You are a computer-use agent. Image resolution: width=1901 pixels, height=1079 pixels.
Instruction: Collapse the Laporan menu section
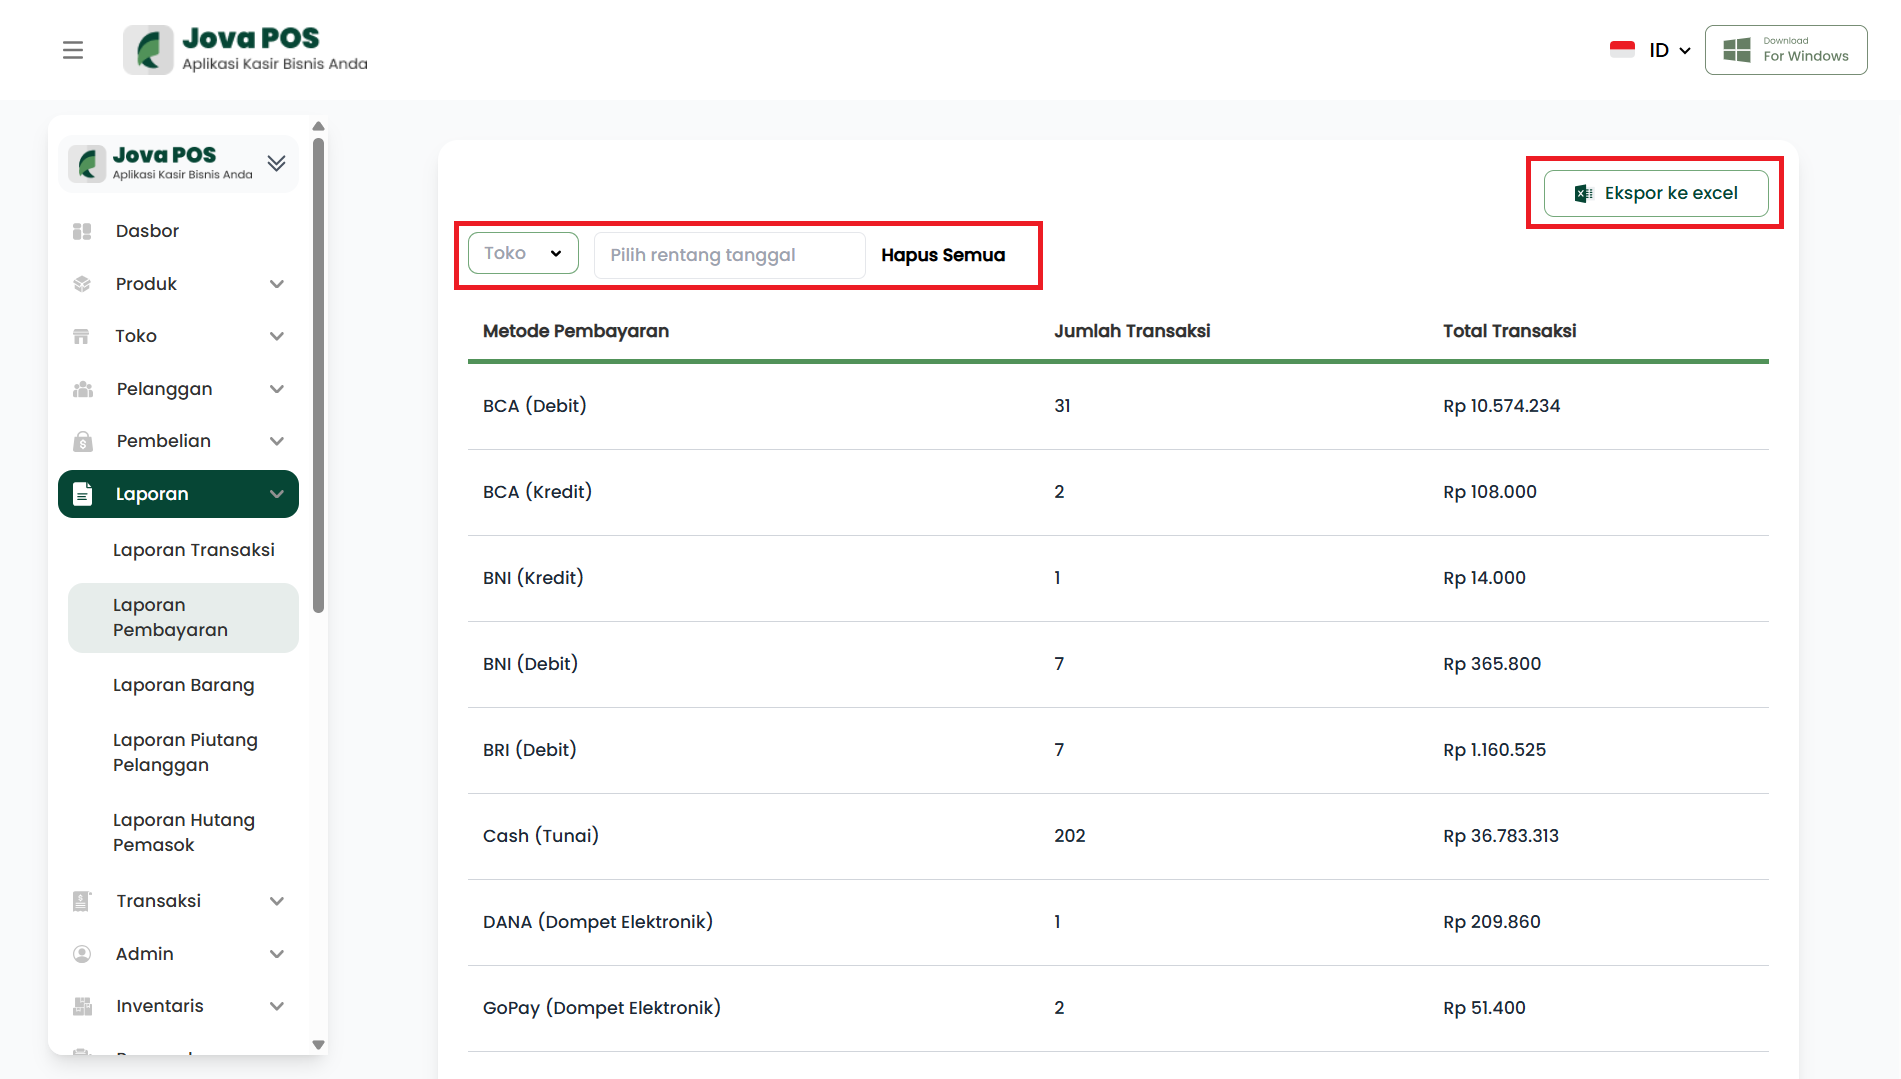coord(277,494)
